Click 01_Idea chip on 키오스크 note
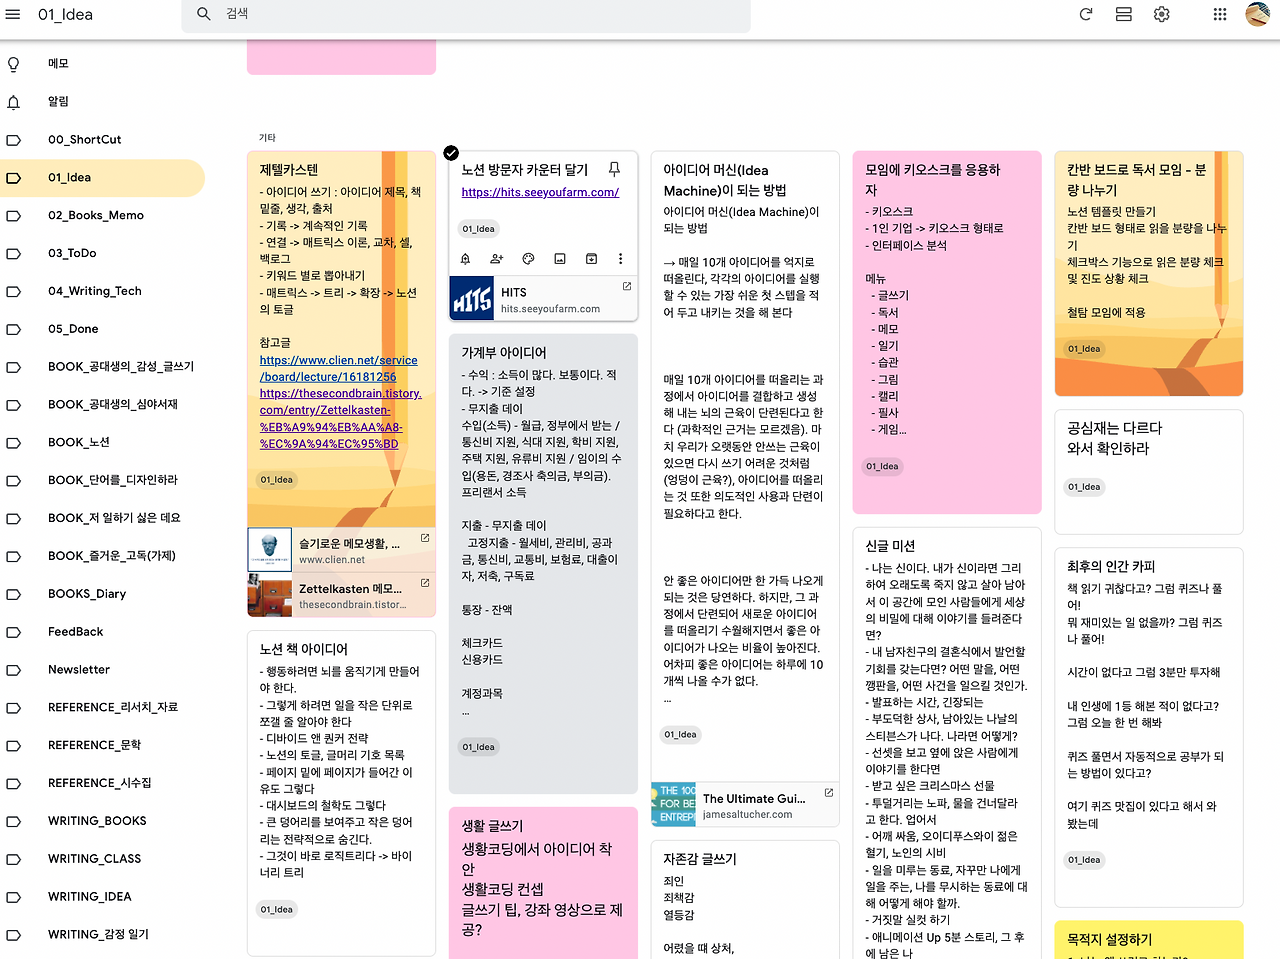 point(883,467)
